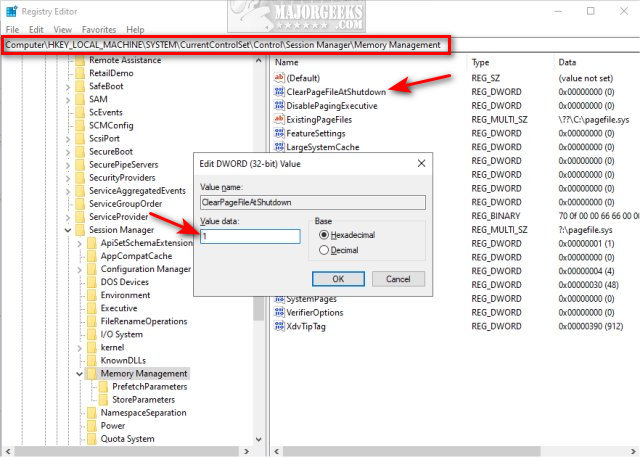Select the Hexadecimal base radio button
Screen dimensions: 640x457
(324, 235)
